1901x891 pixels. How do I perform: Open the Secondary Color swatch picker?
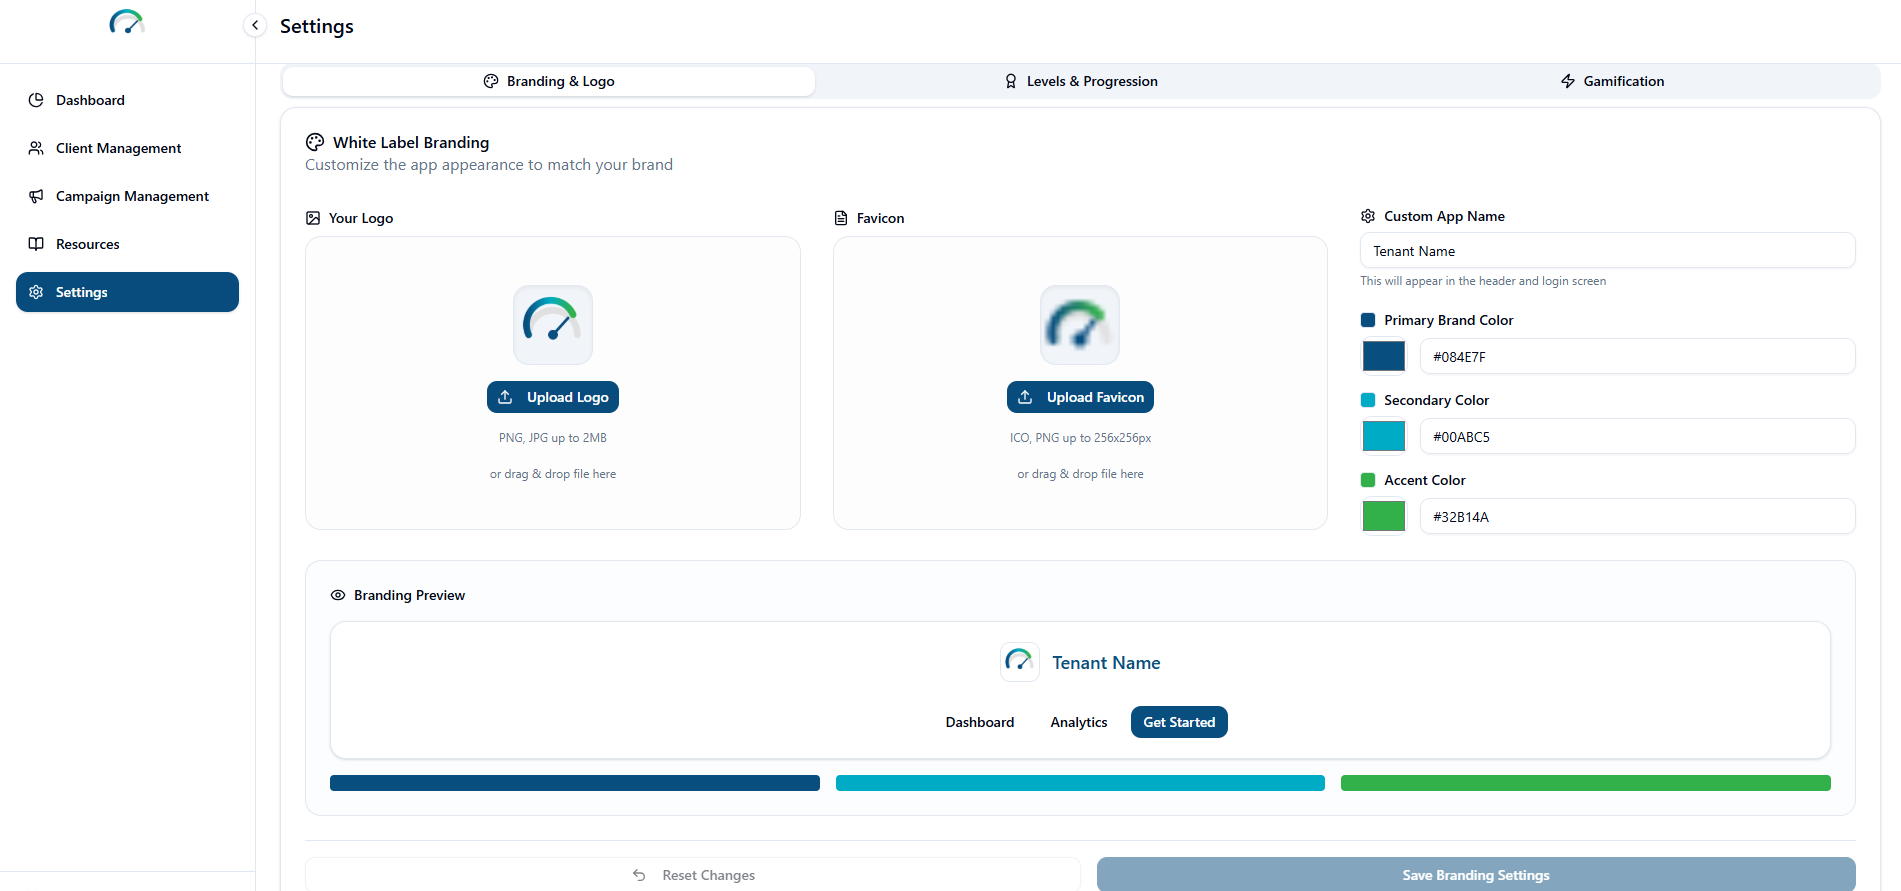click(1384, 436)
